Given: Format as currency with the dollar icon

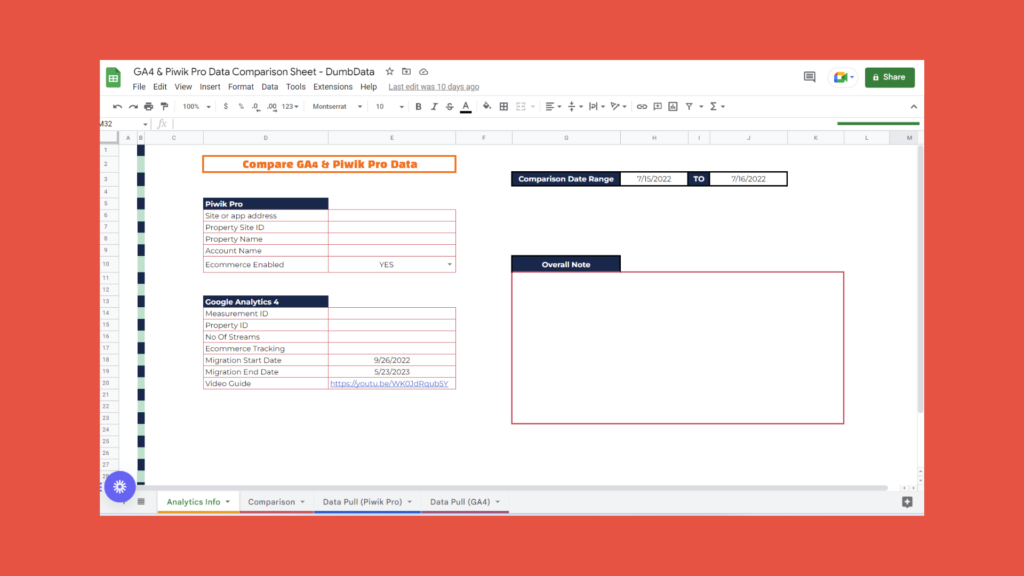Looking at the screenshot, I should pyautogui.click(x=226, y=106).
